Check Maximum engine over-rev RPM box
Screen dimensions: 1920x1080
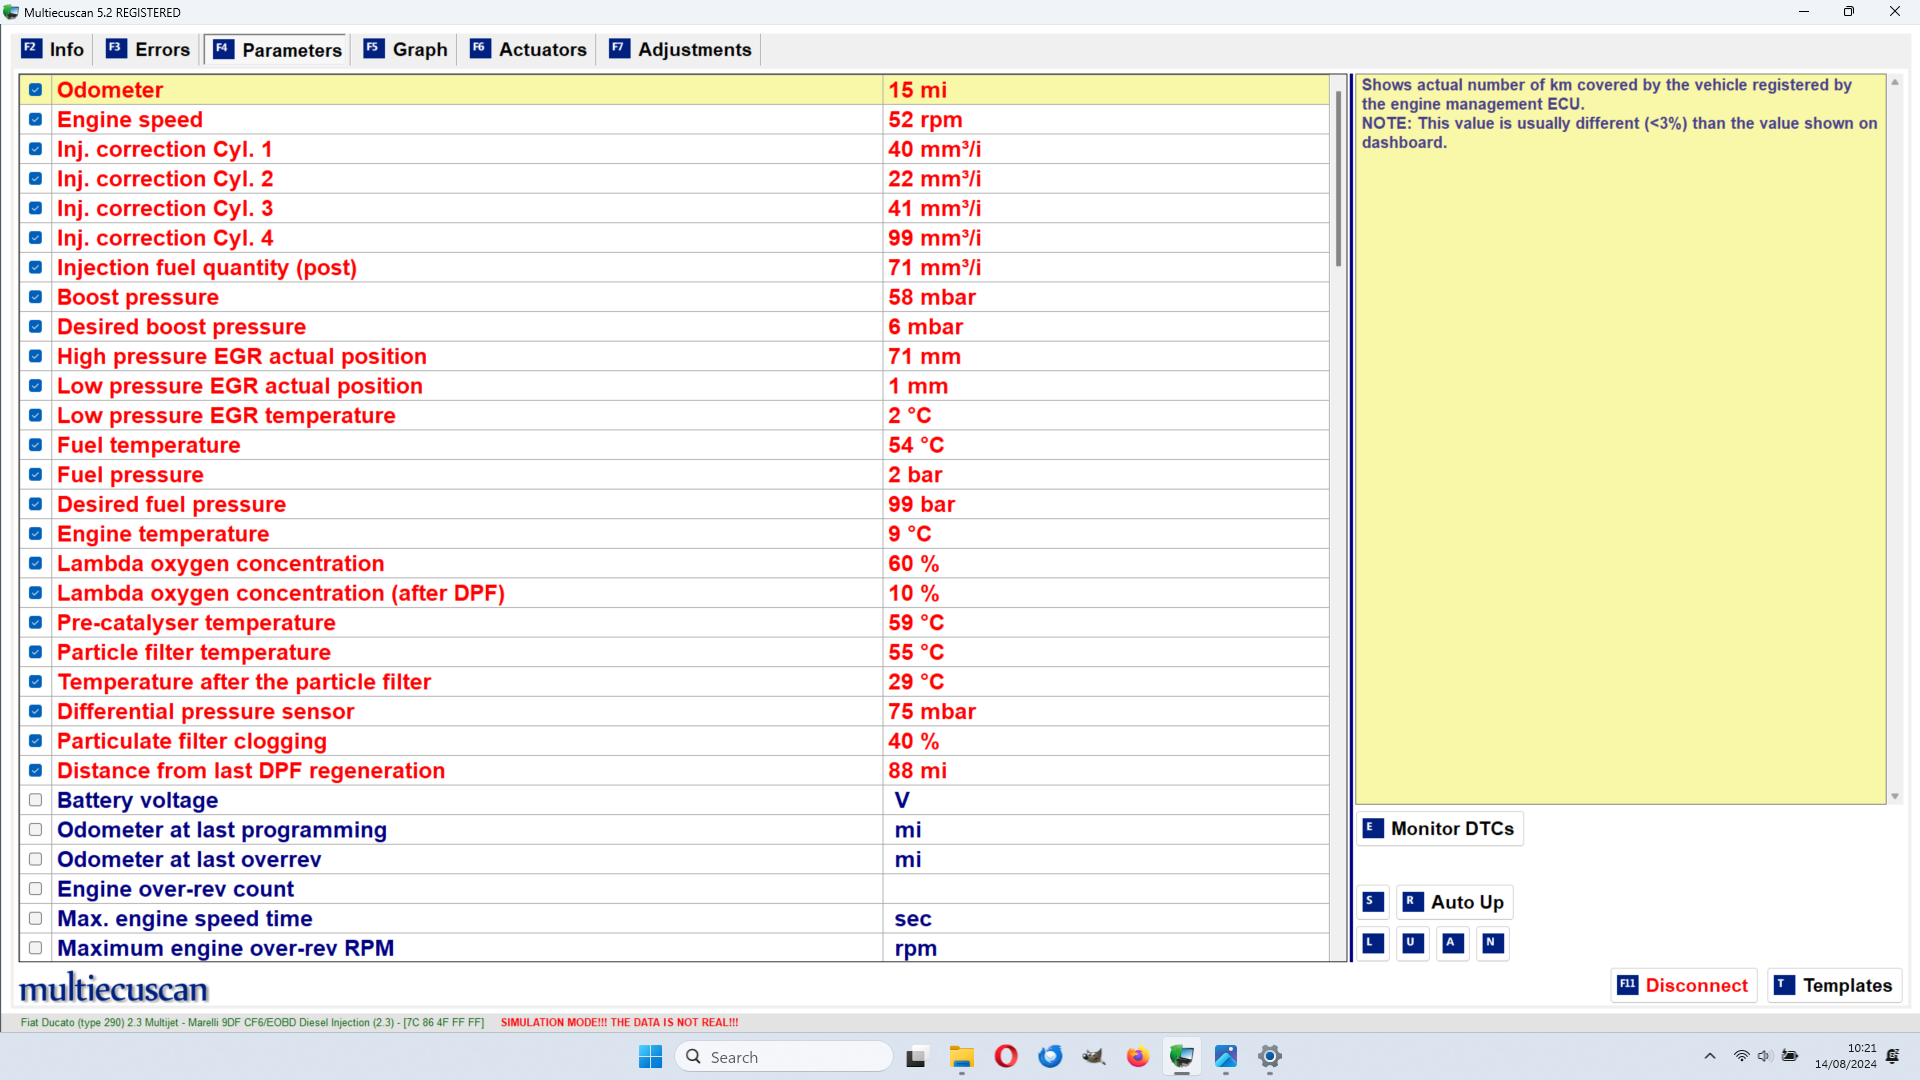(35, 948)
